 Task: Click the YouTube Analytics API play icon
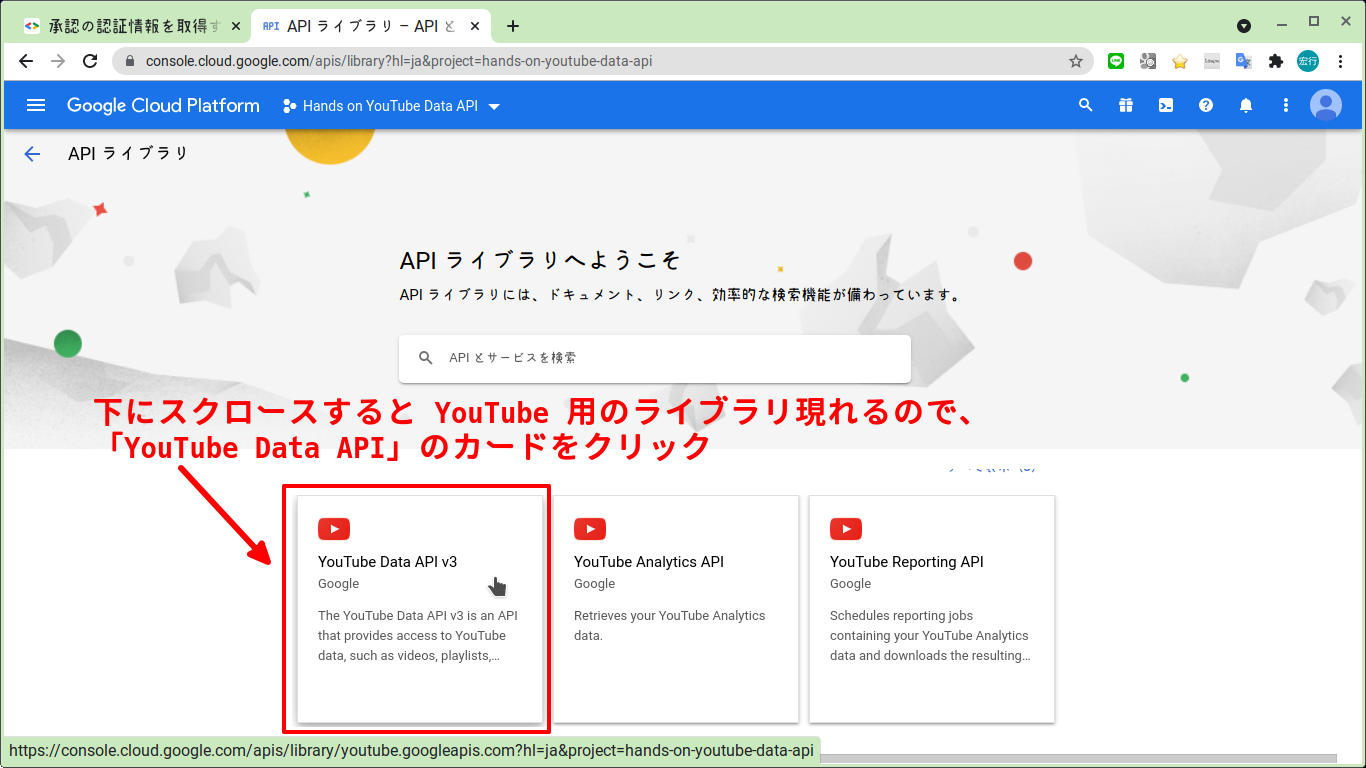point(590,528)
